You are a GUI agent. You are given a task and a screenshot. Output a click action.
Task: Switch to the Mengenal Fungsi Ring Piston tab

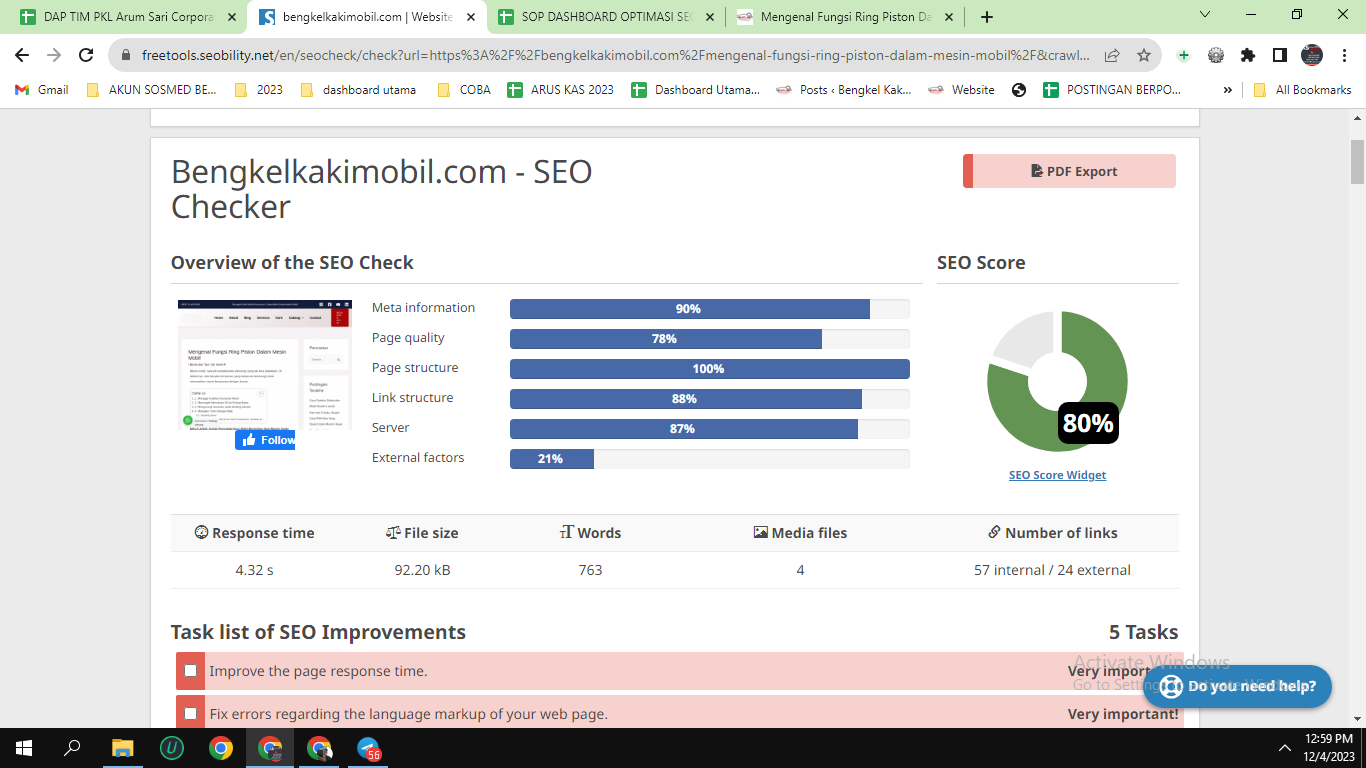coord(845,17)
